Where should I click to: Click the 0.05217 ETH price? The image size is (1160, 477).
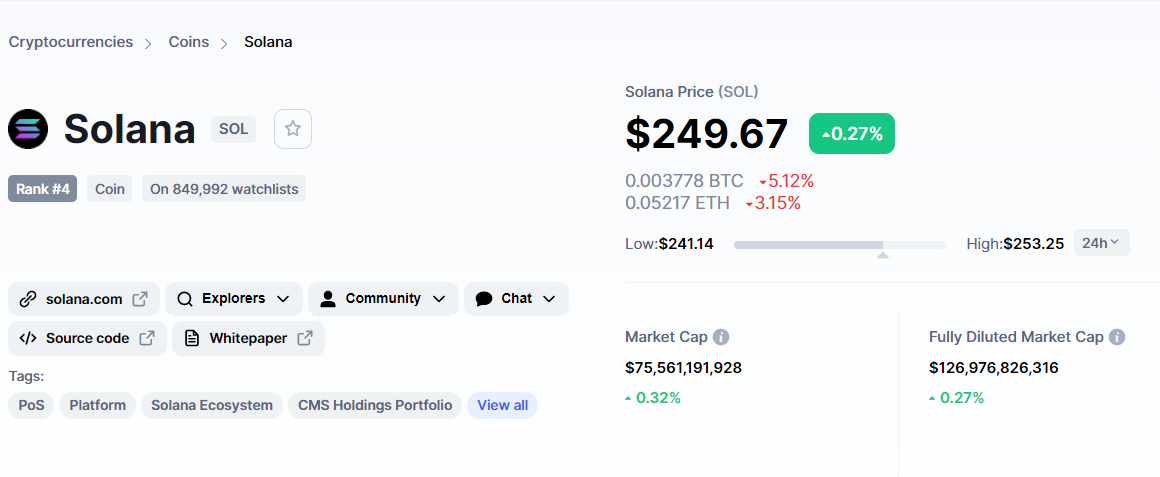pos(678,203)
